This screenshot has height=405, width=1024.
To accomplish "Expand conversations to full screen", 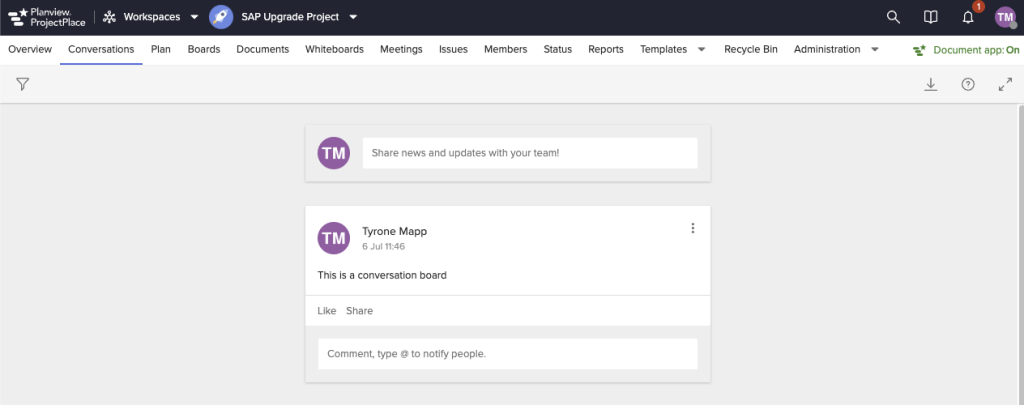I will pos(1005,85).
